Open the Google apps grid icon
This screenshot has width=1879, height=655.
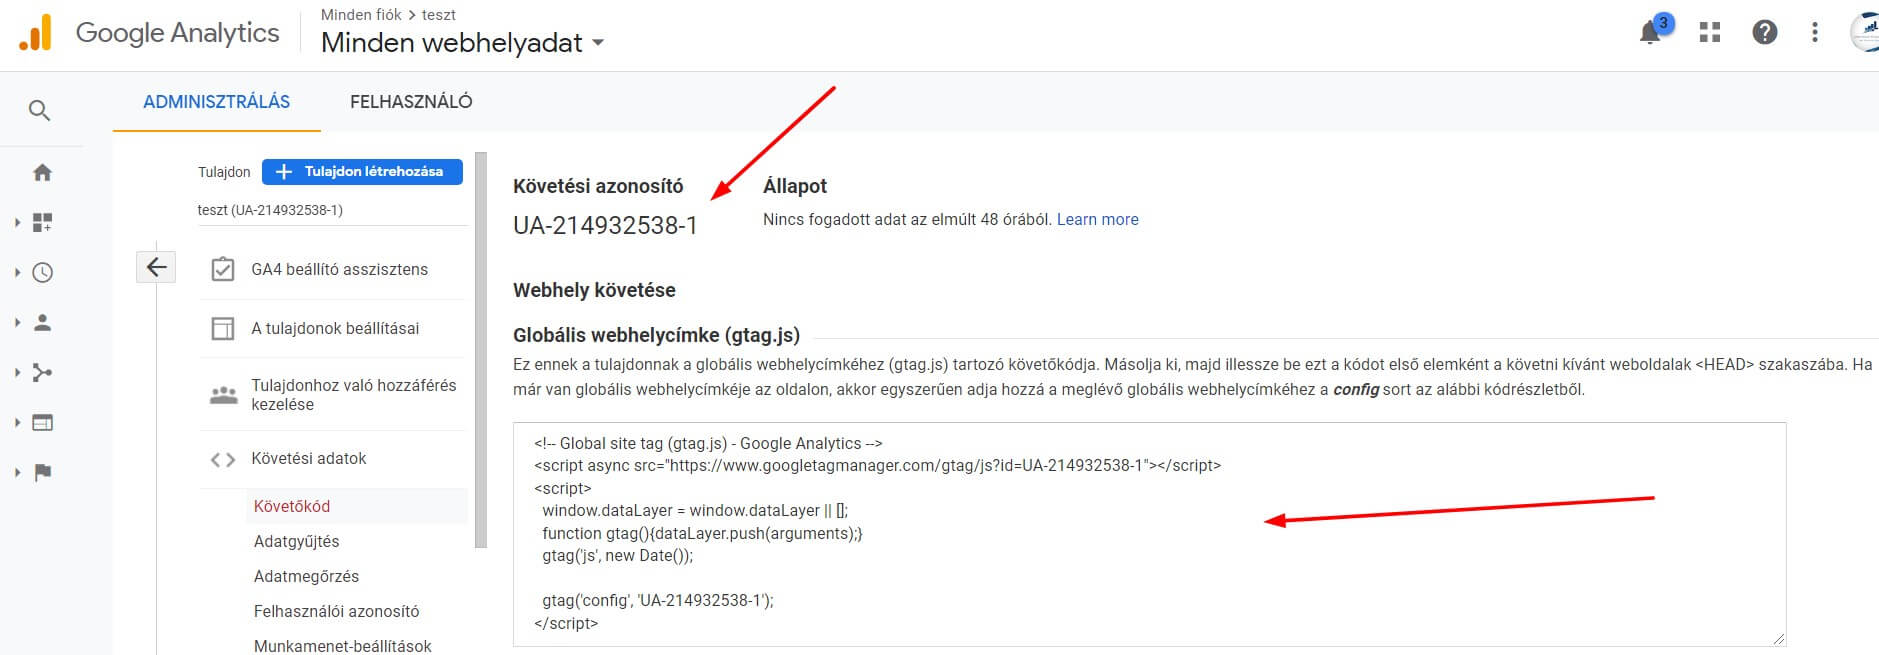(1710, 32)
